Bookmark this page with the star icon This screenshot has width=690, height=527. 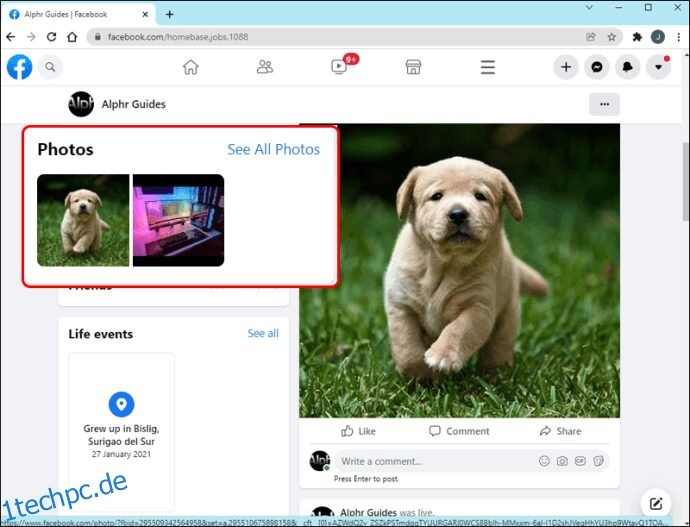[612, 37]
